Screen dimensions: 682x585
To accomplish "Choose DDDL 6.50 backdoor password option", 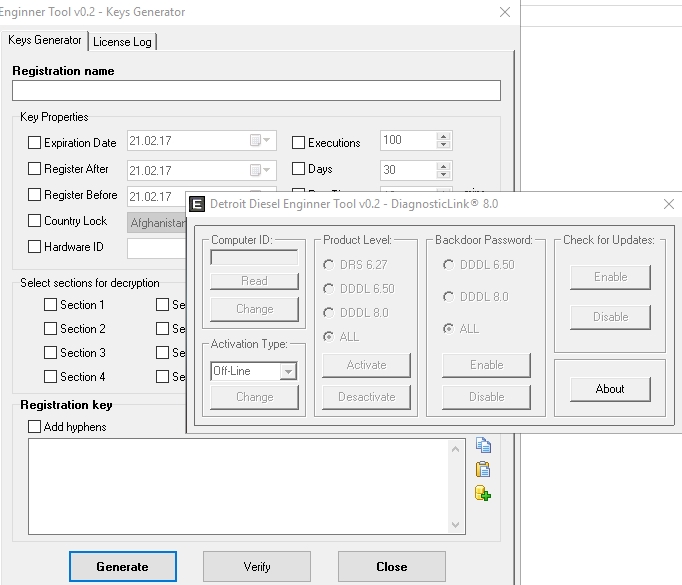I will click(x=448, y=264).
